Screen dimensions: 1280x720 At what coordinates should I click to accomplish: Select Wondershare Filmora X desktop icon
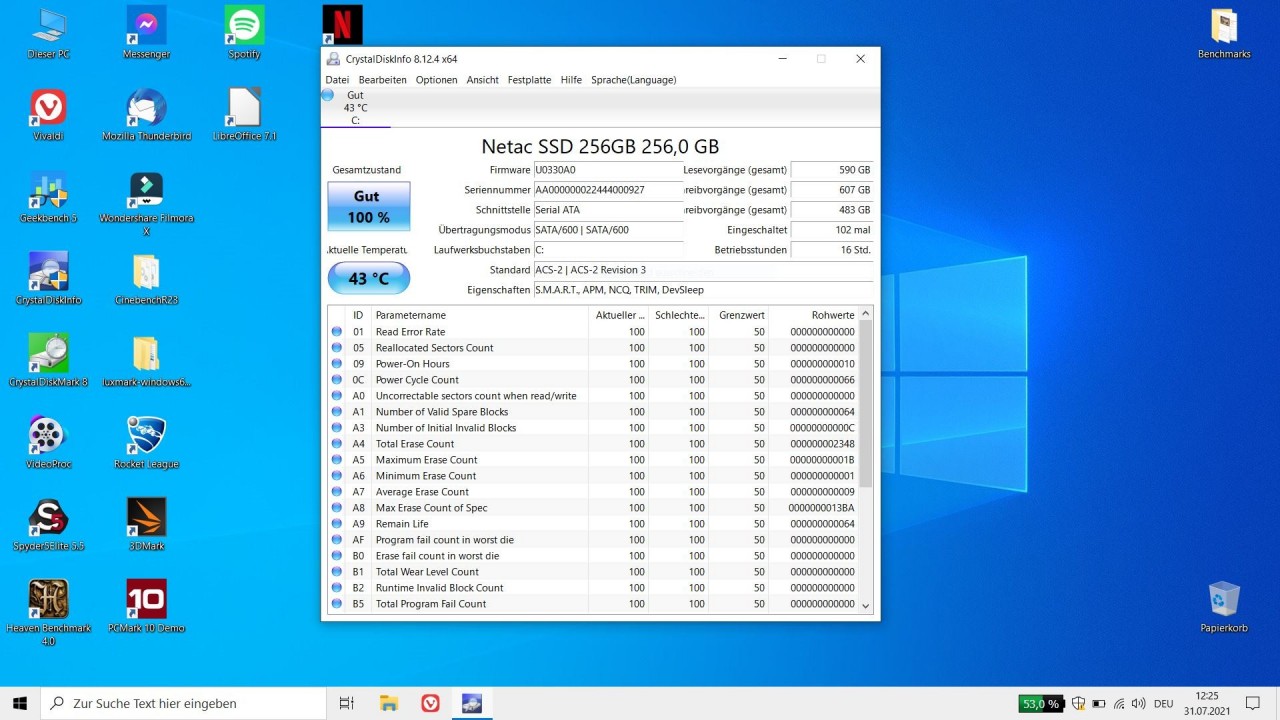click(x=146, y=204)
